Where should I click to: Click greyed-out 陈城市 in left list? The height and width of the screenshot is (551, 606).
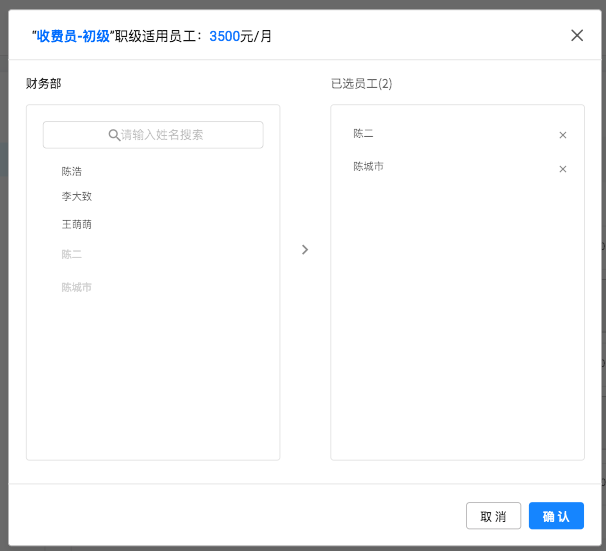(76, 287)
